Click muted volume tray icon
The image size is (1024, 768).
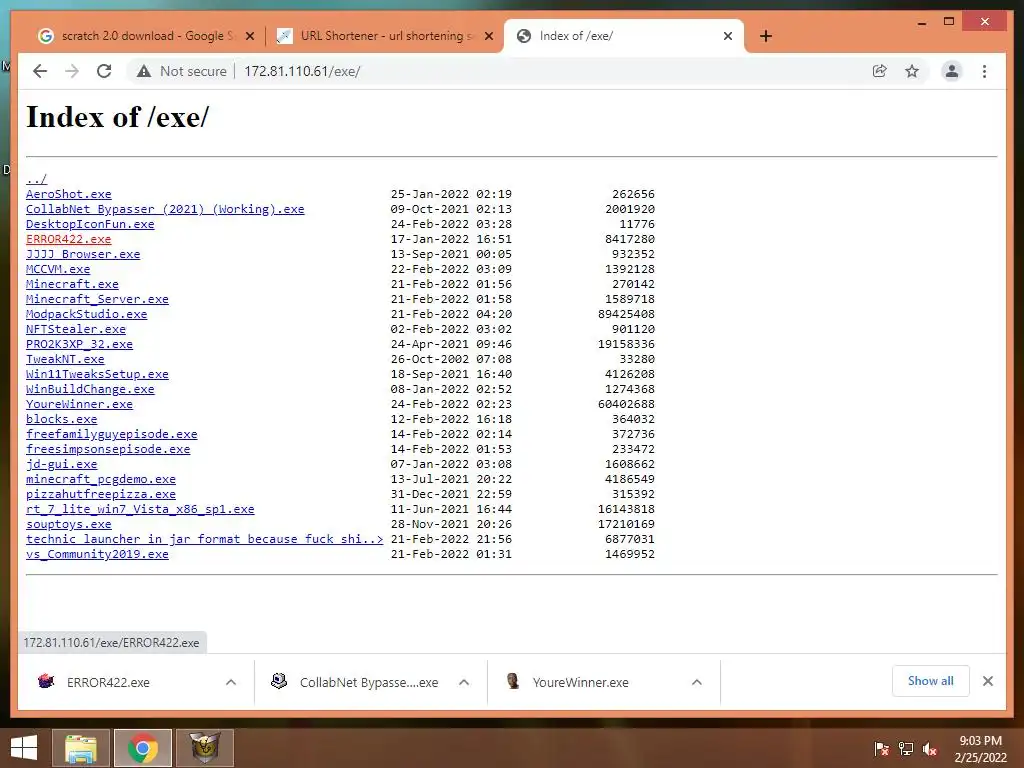(x=930, y=749)
